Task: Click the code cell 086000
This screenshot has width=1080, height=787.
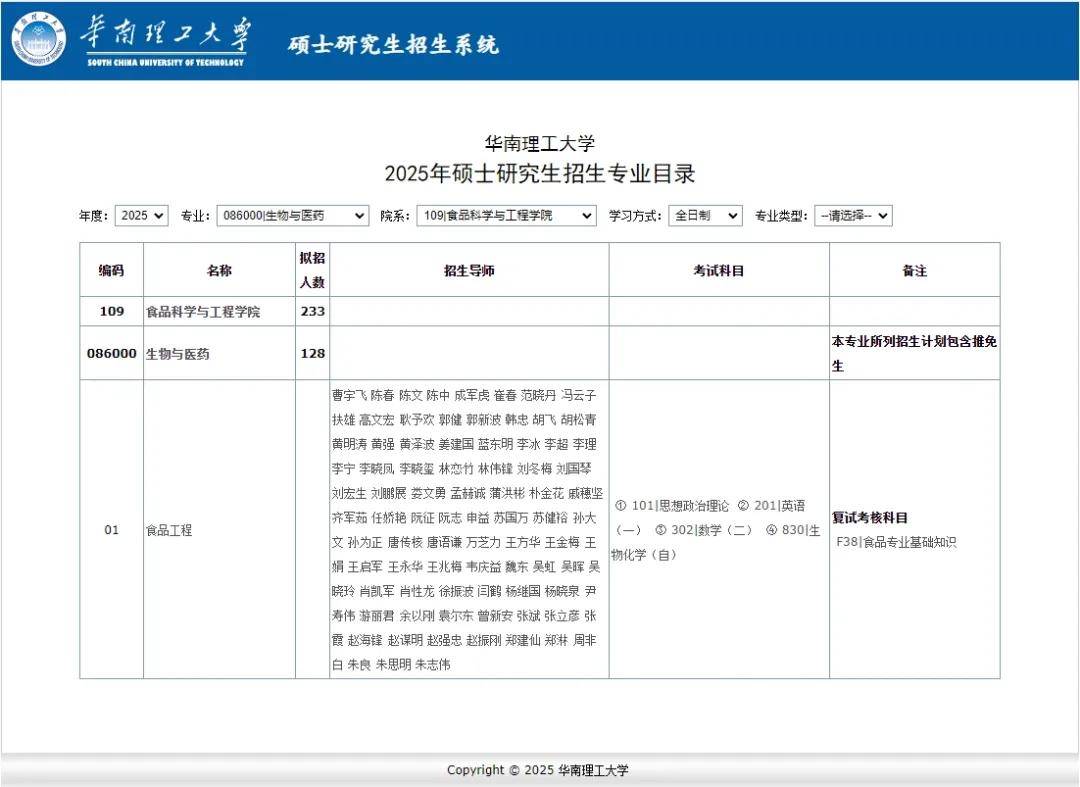Action: (x=112, y=353)
